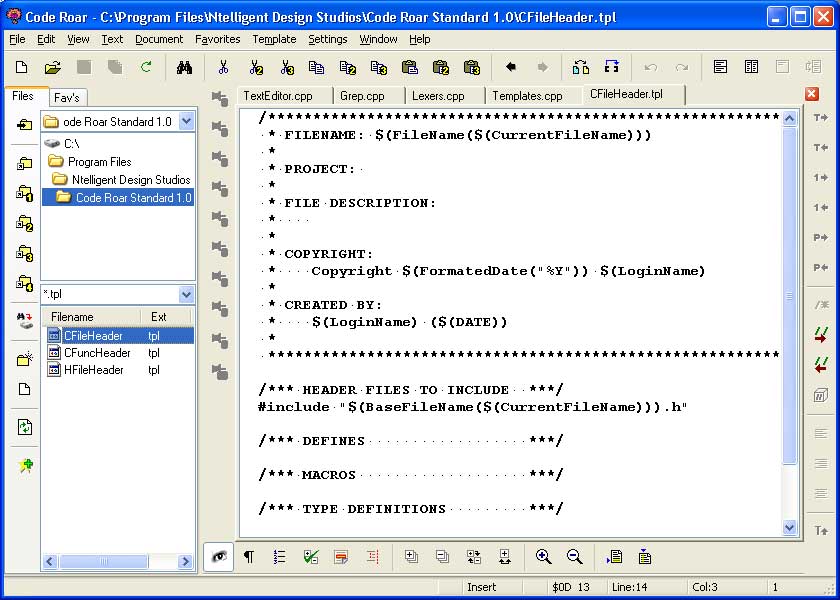Image resolution: width=840 pixels, height=600 pixels.
Task: Open favorite folder 1 in the sidebar
Action: (25, 193)
